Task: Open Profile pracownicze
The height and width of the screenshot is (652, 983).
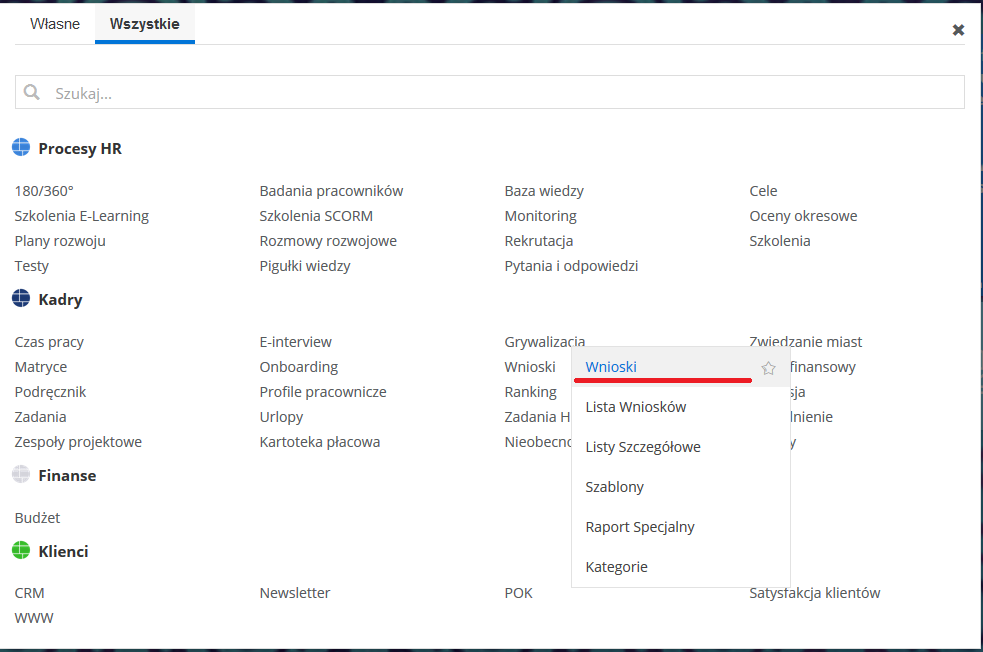Action: tap(323, 392)
